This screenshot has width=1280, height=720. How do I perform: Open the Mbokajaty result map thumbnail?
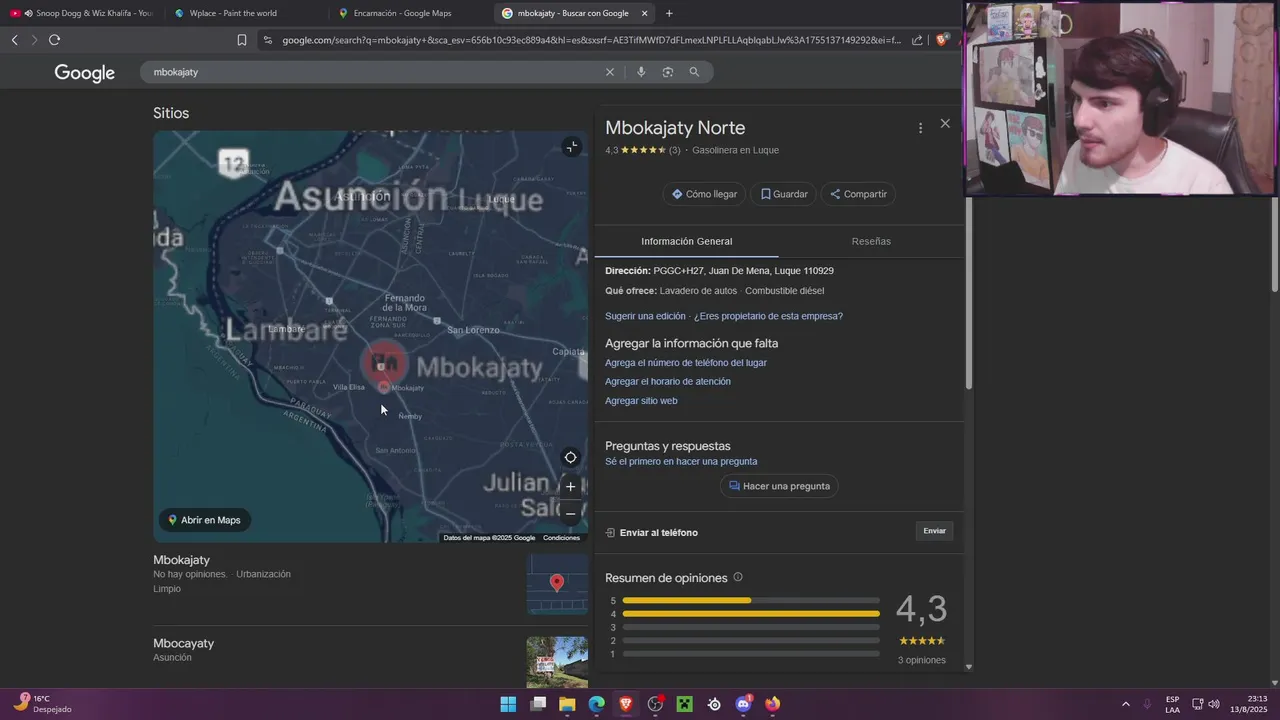pyautogui.click(x=557, y=585)
